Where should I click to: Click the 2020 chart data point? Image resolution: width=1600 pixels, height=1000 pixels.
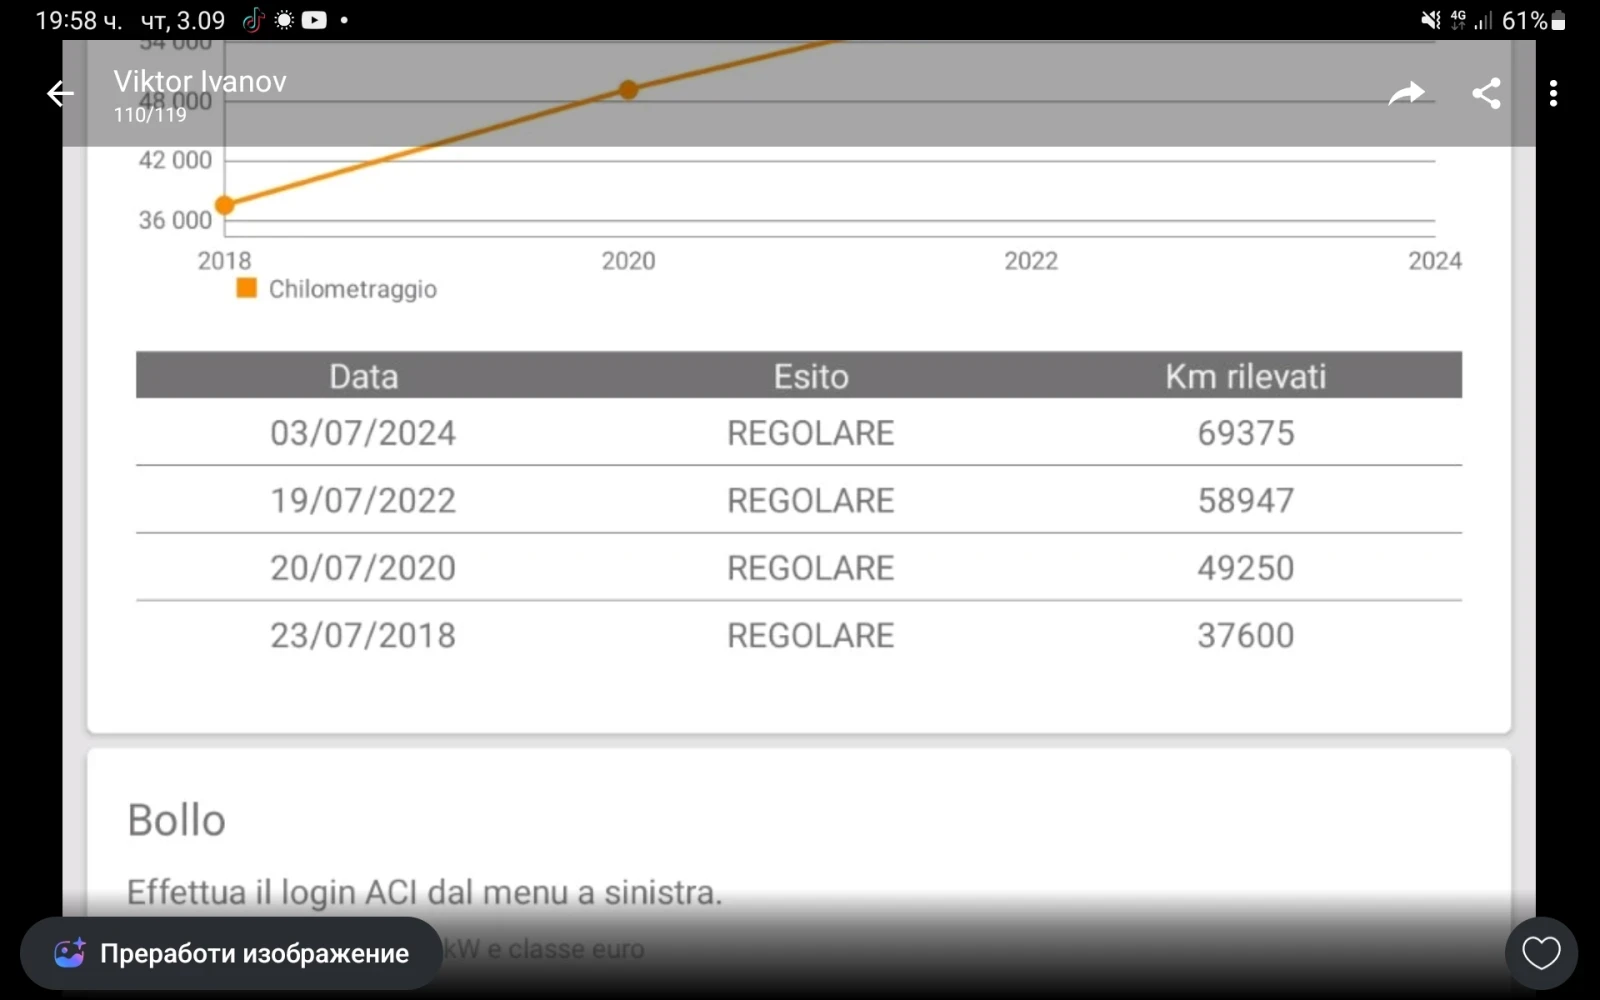[x=628, y=90]
